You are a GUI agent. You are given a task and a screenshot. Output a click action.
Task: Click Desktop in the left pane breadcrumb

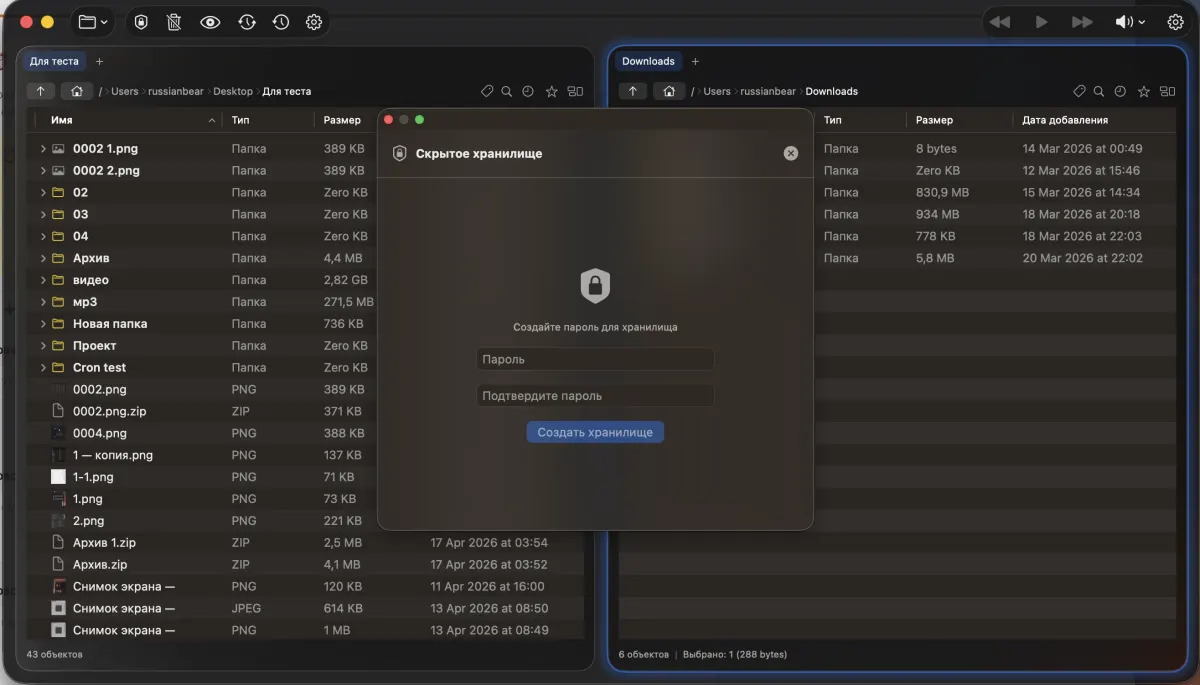point(233,91)
